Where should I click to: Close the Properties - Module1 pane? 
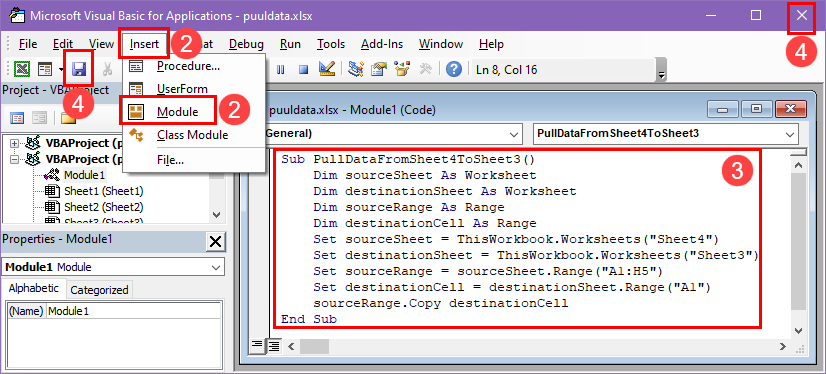pos(215,242)
